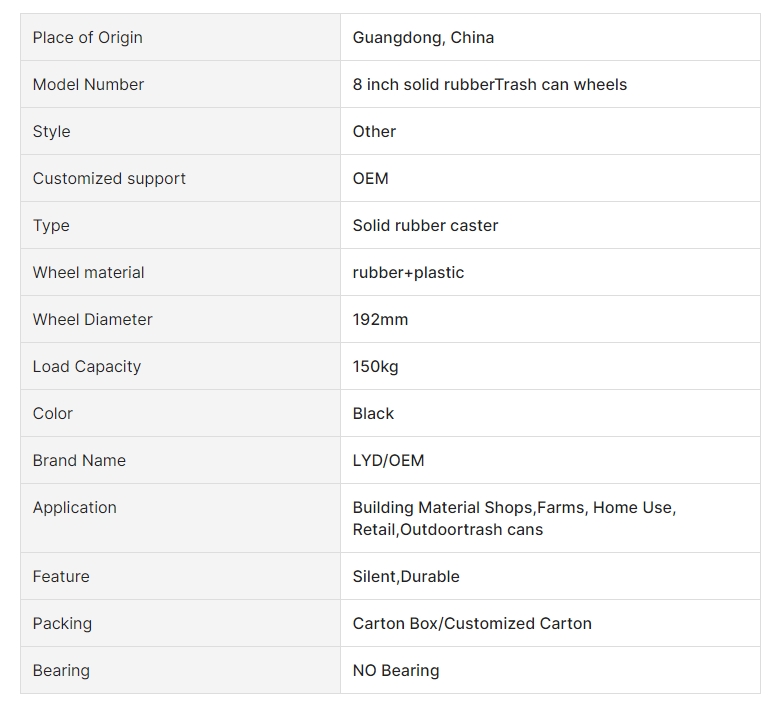Select the 8 inch solid rubberTrash can wheels text

click(x=490, y=84)
